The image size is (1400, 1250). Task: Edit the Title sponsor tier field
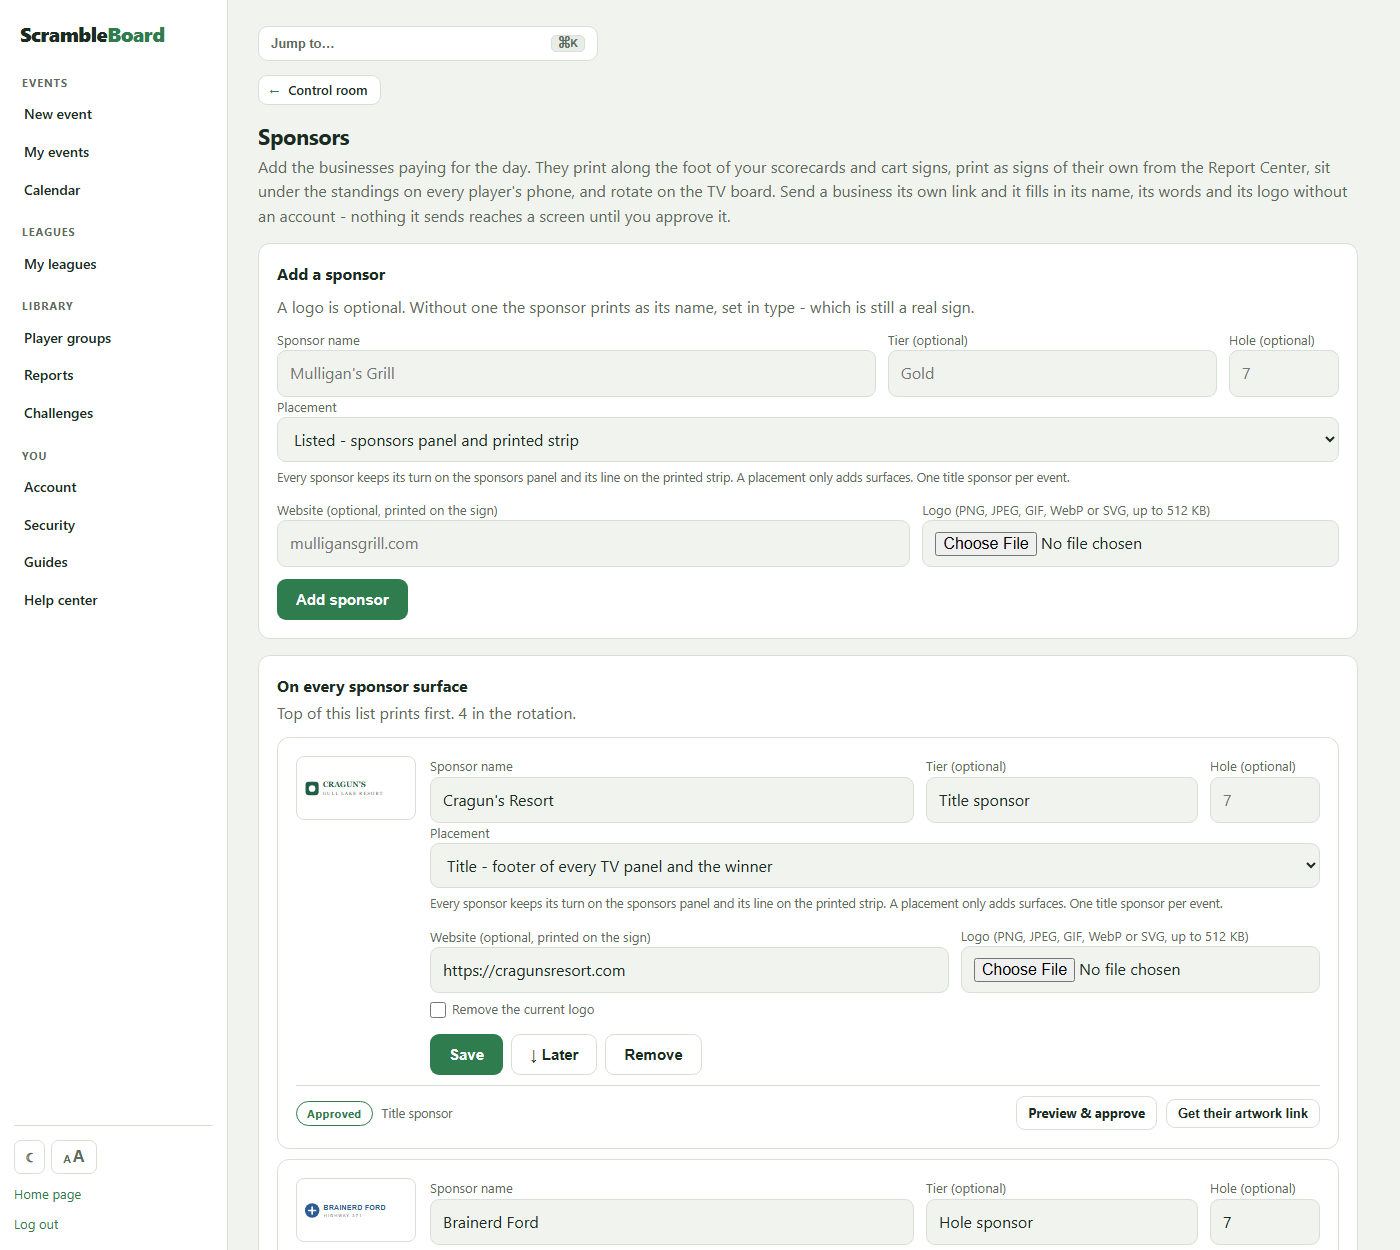(x=1062, y=800)
